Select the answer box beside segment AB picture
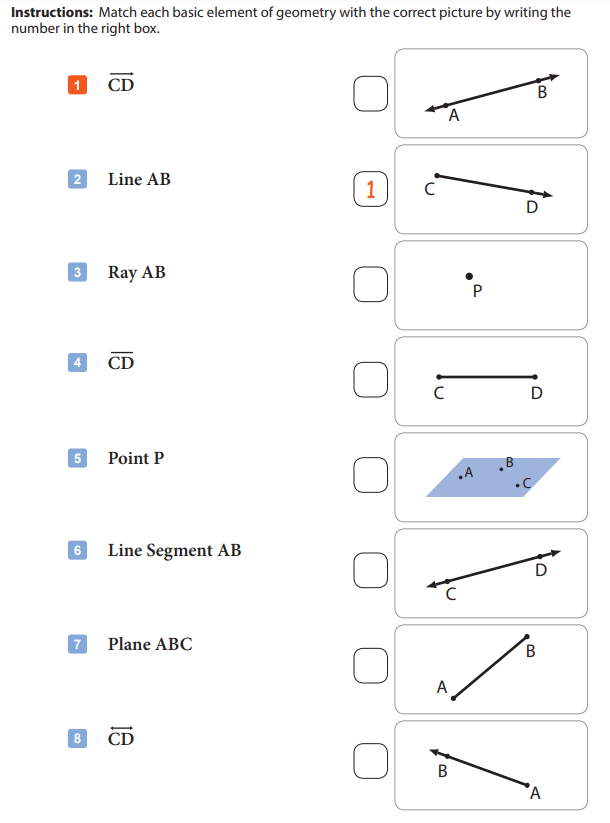Viewport: 610px width, 823px height. click(x=371, y=666)
